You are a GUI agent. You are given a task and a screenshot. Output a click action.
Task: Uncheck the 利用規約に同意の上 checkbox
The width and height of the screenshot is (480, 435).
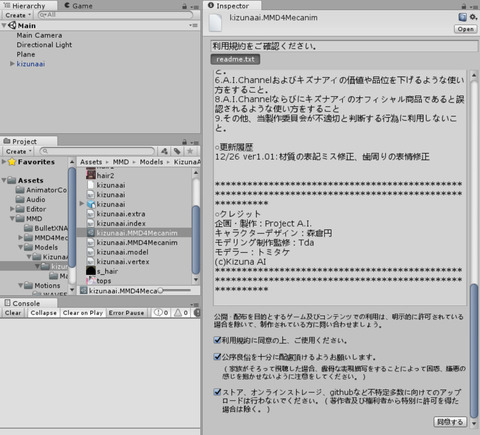coord(217,340)
